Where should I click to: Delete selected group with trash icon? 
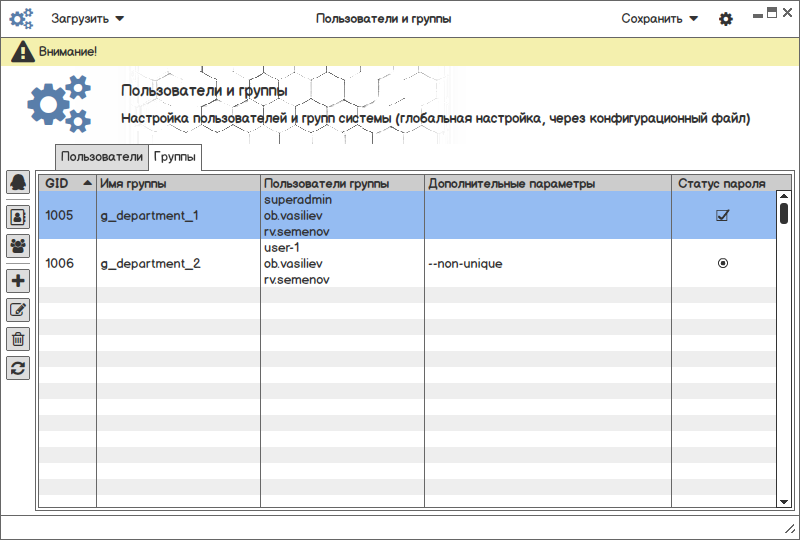[18, 339]
